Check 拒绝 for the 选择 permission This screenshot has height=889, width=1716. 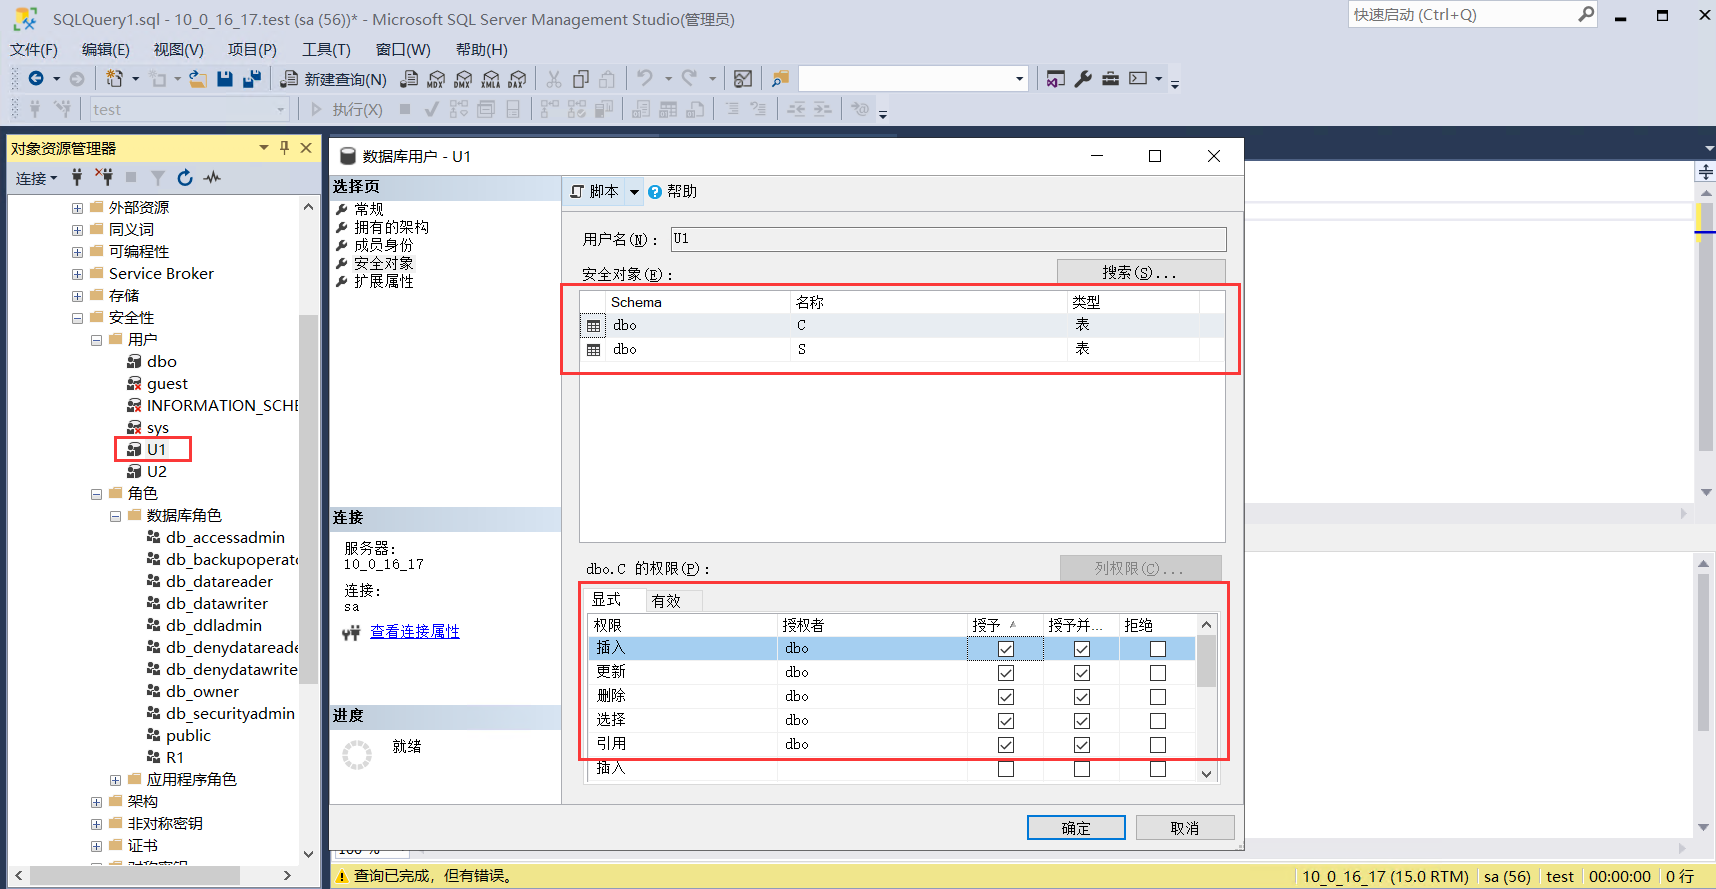pyautogui.click(x=1158, y=721)
